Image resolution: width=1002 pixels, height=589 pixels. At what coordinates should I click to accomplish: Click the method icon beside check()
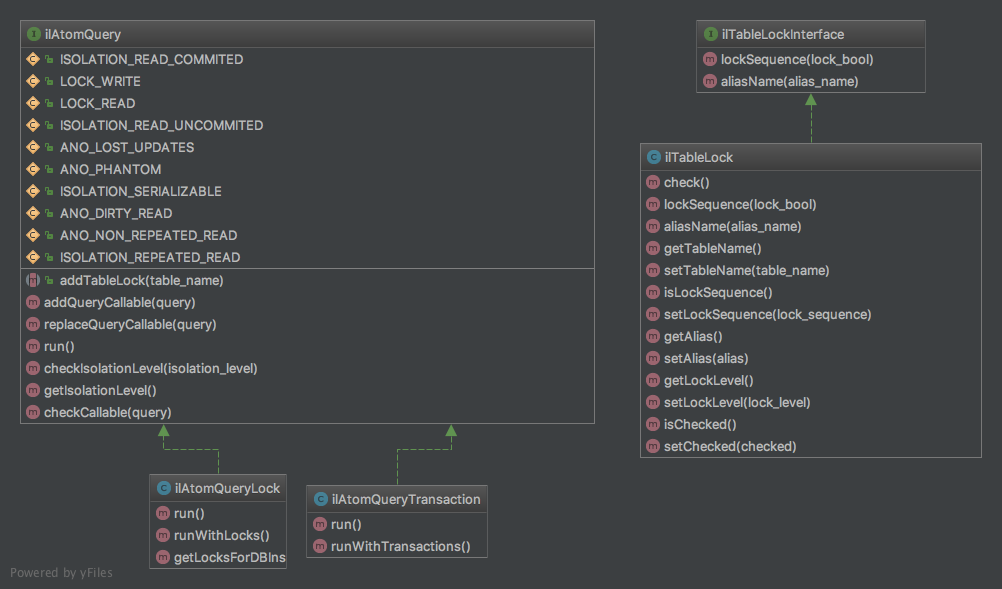click(x=653, y=182)
